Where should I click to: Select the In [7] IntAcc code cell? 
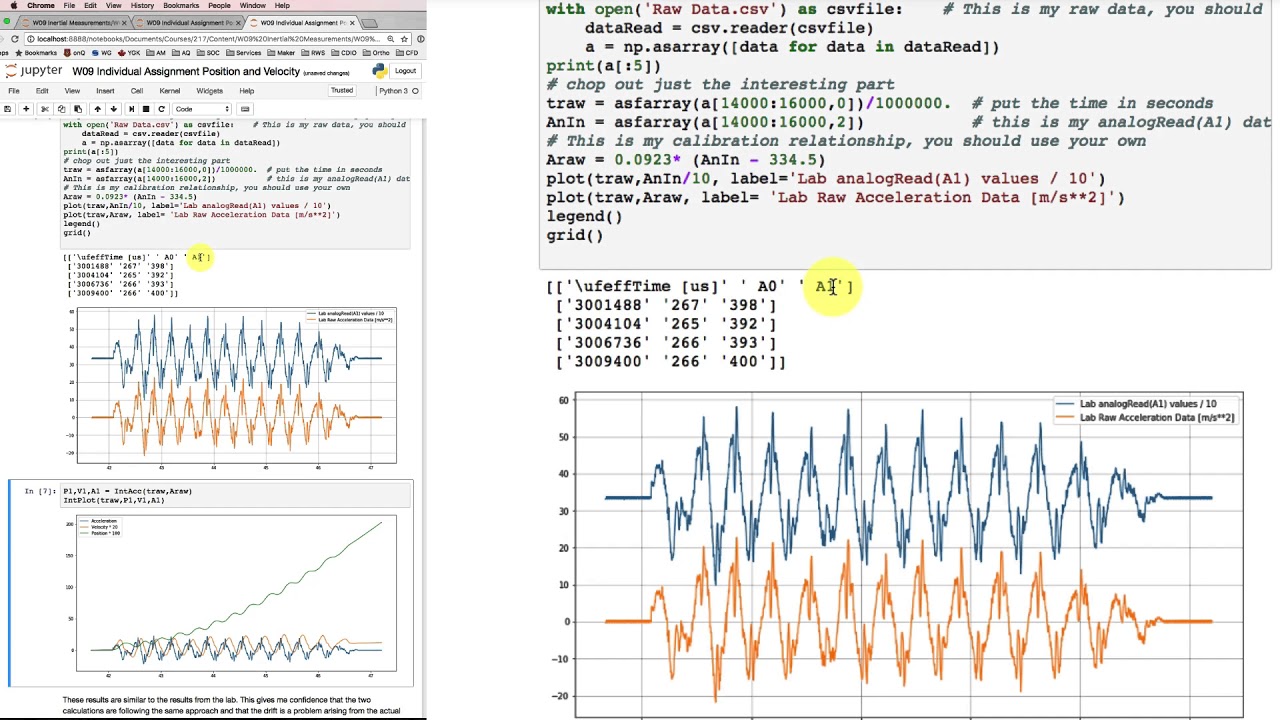[x=236, y=496]
